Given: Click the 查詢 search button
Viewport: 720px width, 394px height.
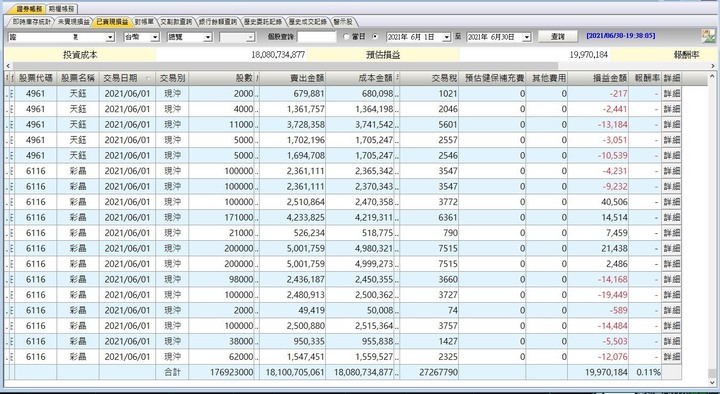Looking at the screenshot, I should (557, 37).
